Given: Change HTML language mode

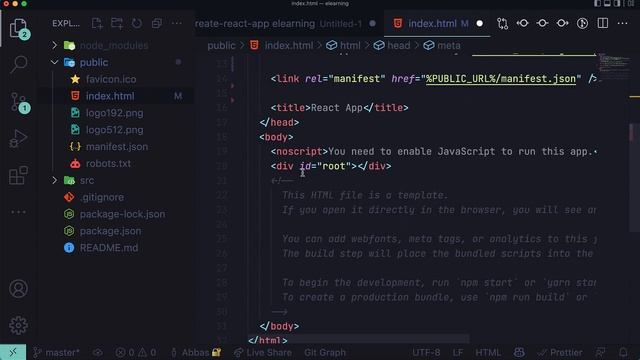Looking at the screenshot, I should coord(488,353).
